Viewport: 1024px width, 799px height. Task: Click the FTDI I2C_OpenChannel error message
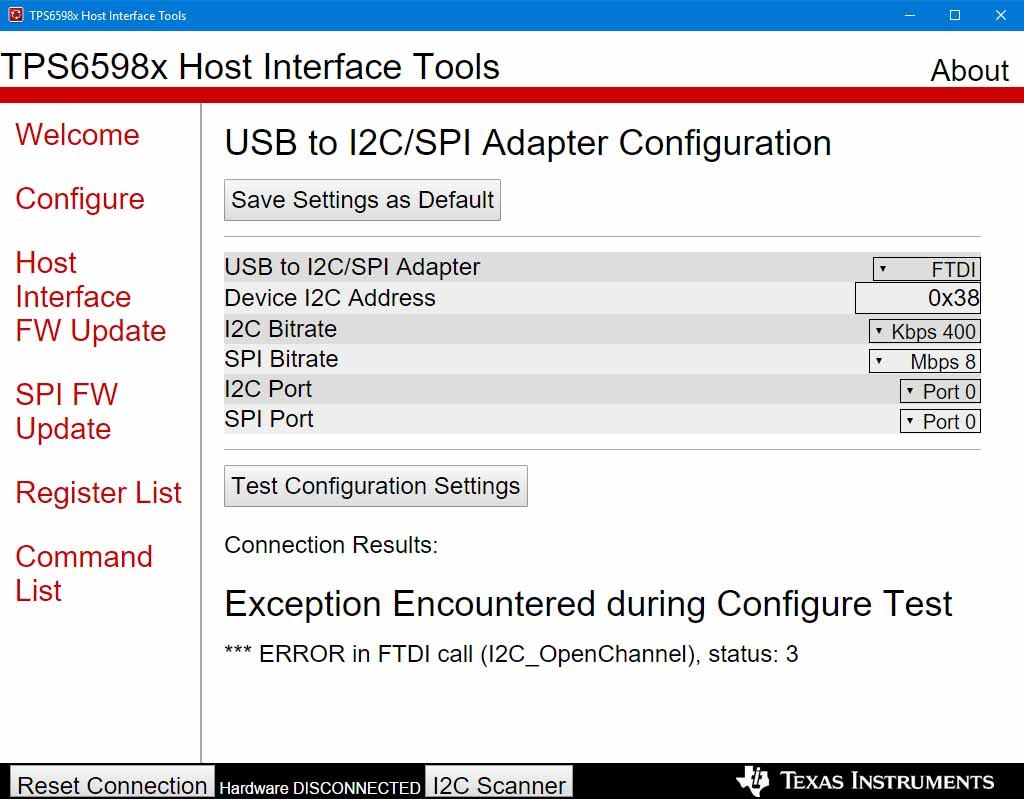[x=511, y=653]
